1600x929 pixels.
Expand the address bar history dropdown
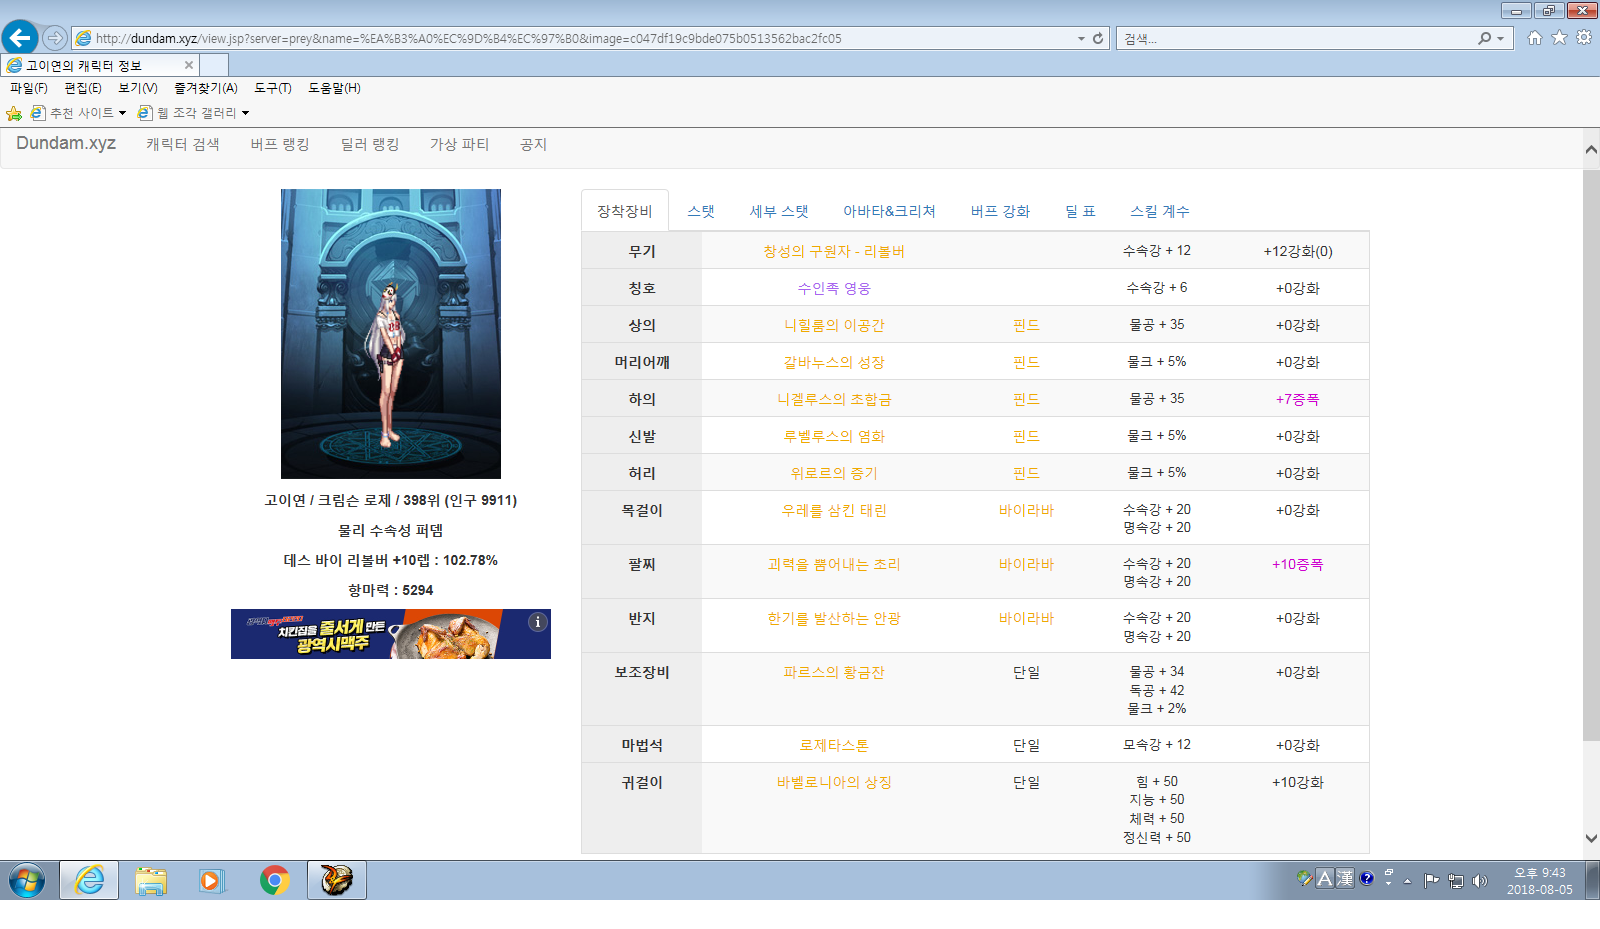(1081, 38)
